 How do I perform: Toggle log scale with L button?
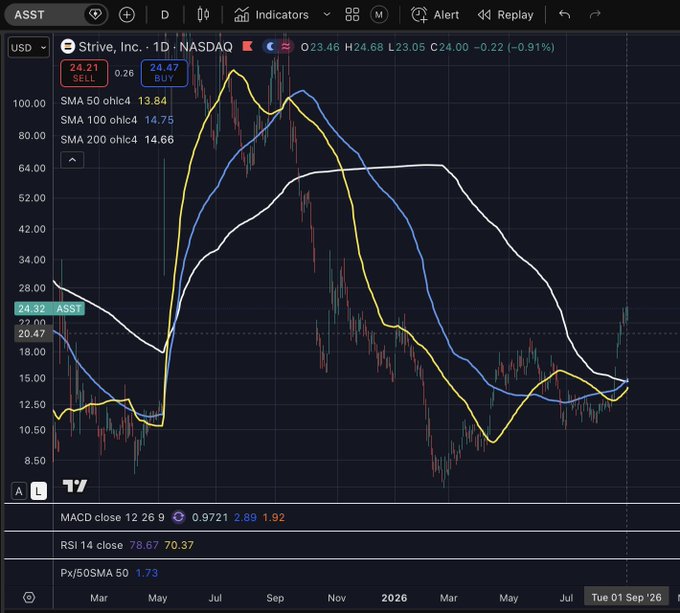pos(39,491)
